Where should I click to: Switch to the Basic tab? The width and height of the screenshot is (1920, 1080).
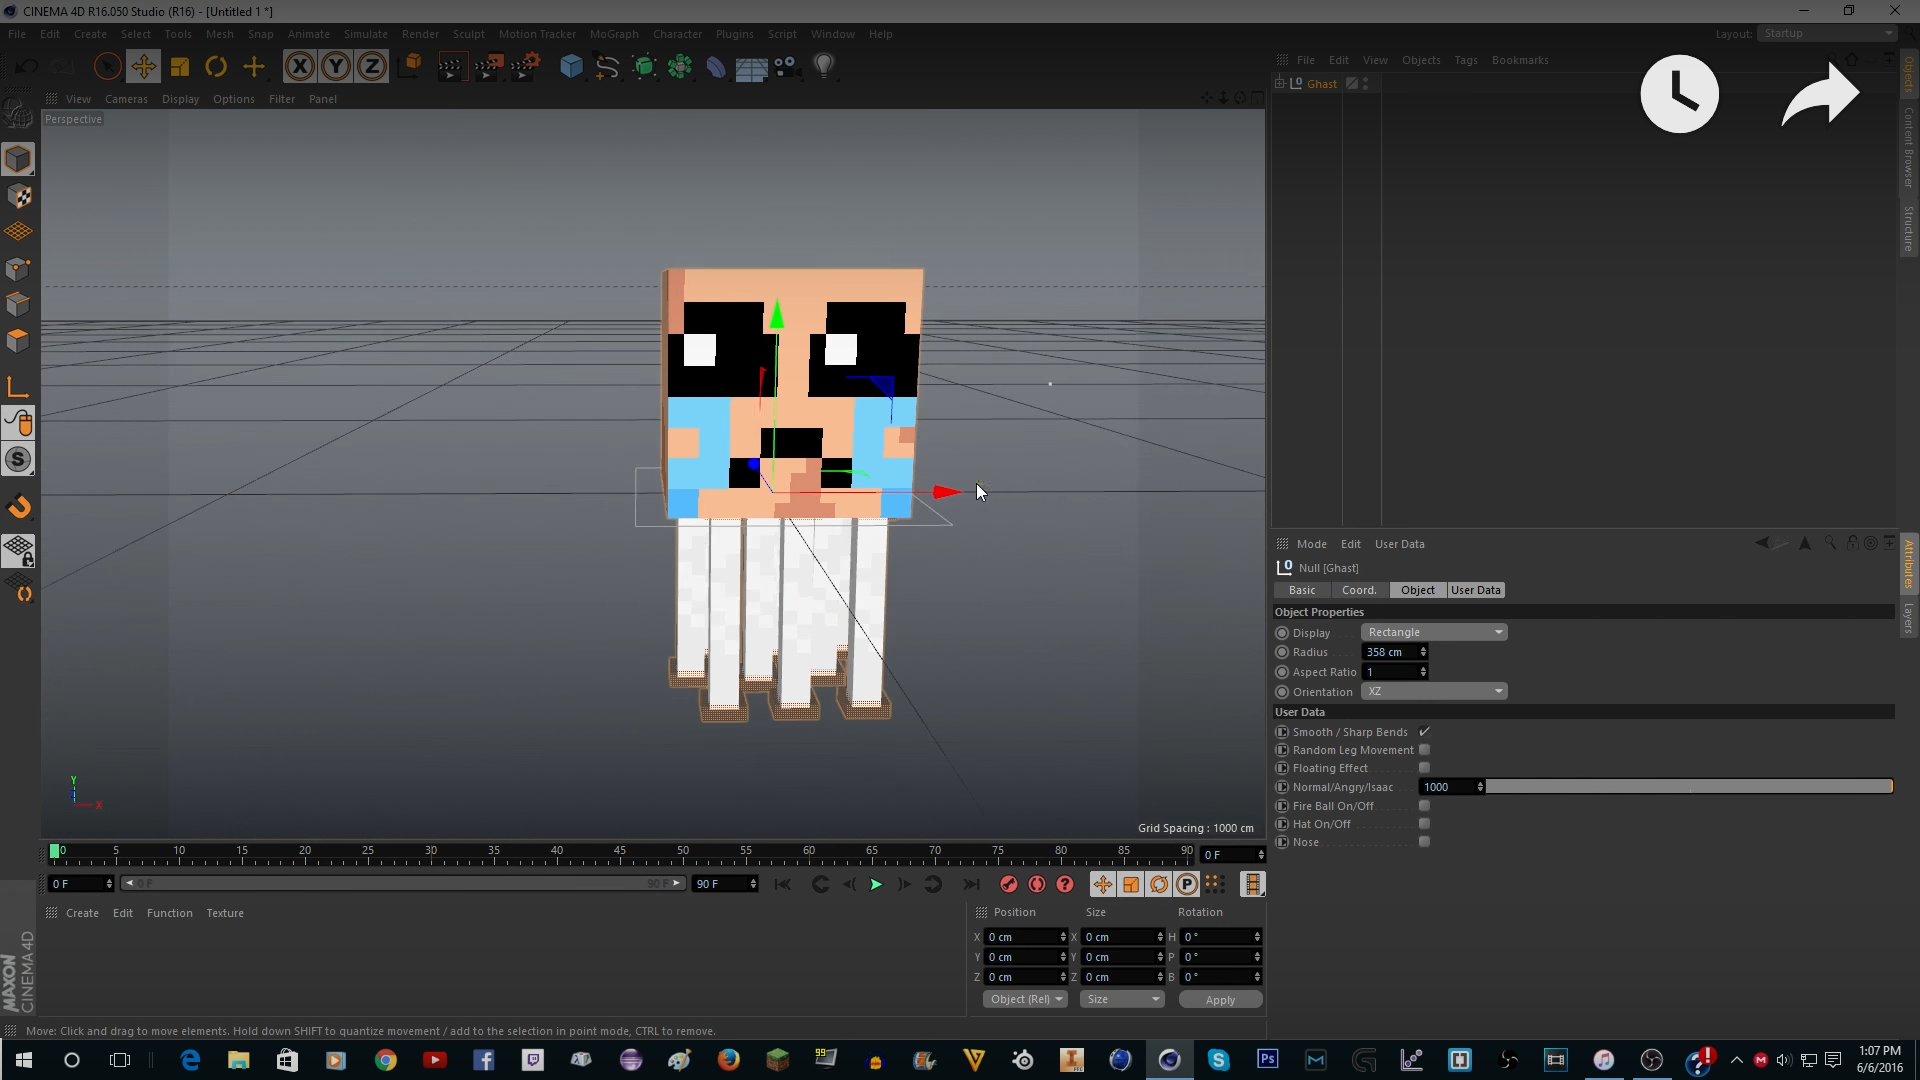(x=1302, y=590)
